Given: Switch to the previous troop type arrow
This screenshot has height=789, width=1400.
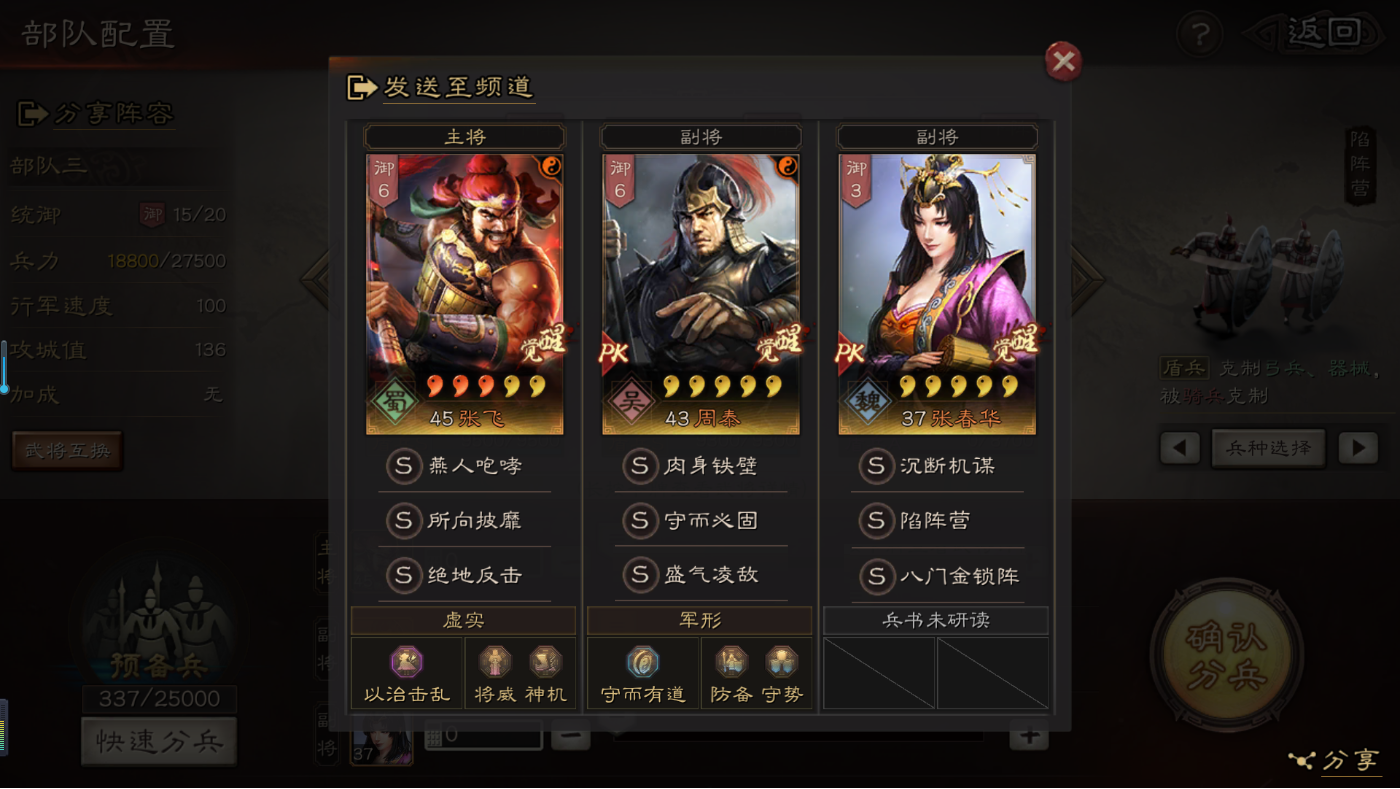Looking at the screenshot, I should click(1180, 448).
